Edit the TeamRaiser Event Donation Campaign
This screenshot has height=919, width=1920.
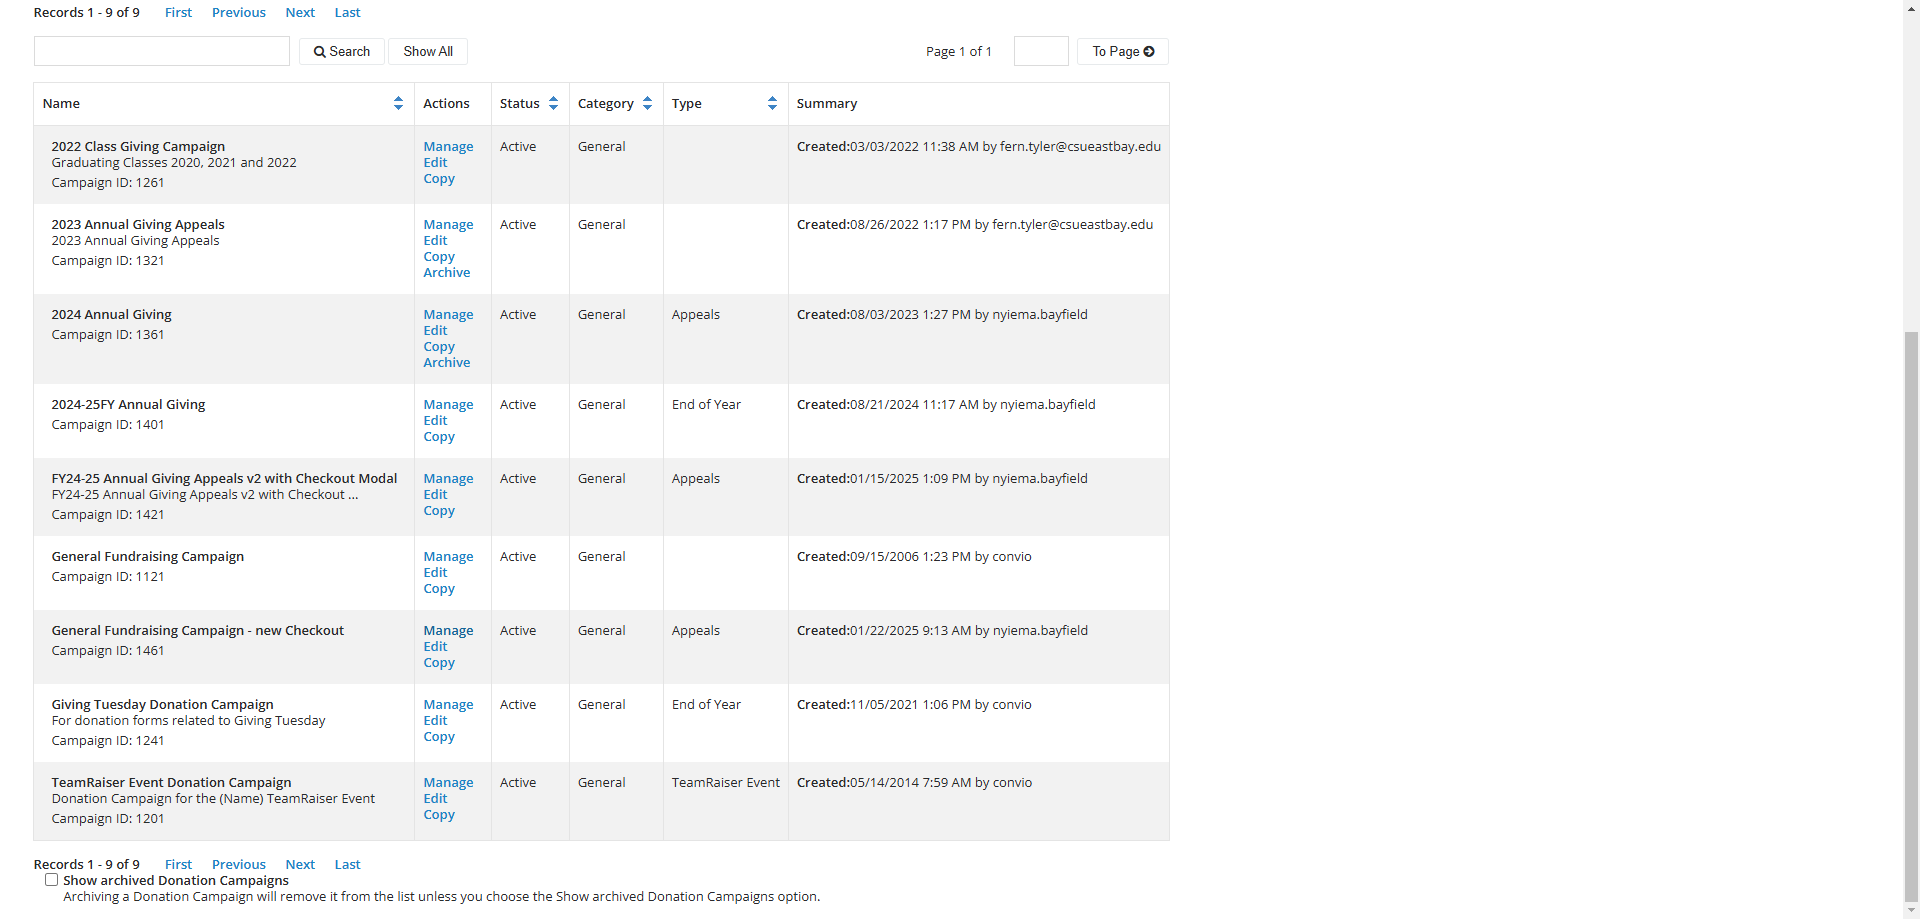click(435, 798)
